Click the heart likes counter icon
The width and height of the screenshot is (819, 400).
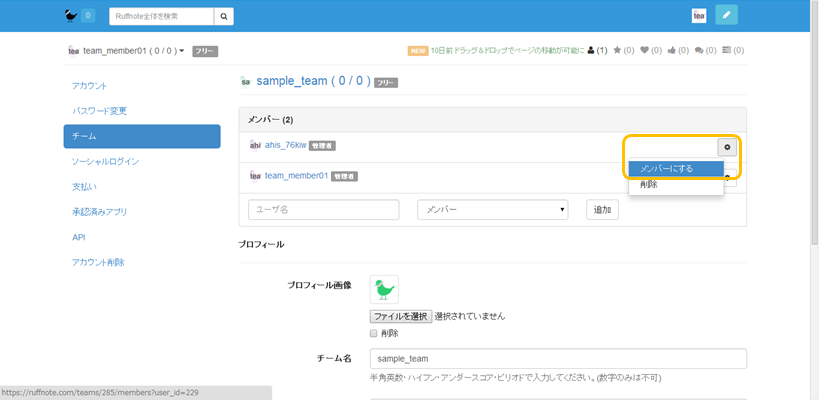(644, 50)
